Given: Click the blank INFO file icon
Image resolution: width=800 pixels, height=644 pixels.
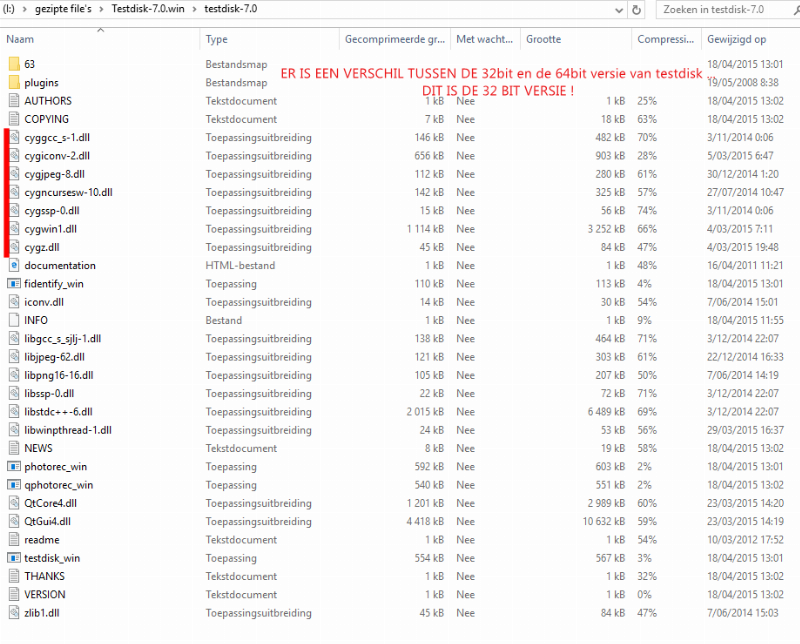Looking at the screenshot, I should [x=14, y=320].
